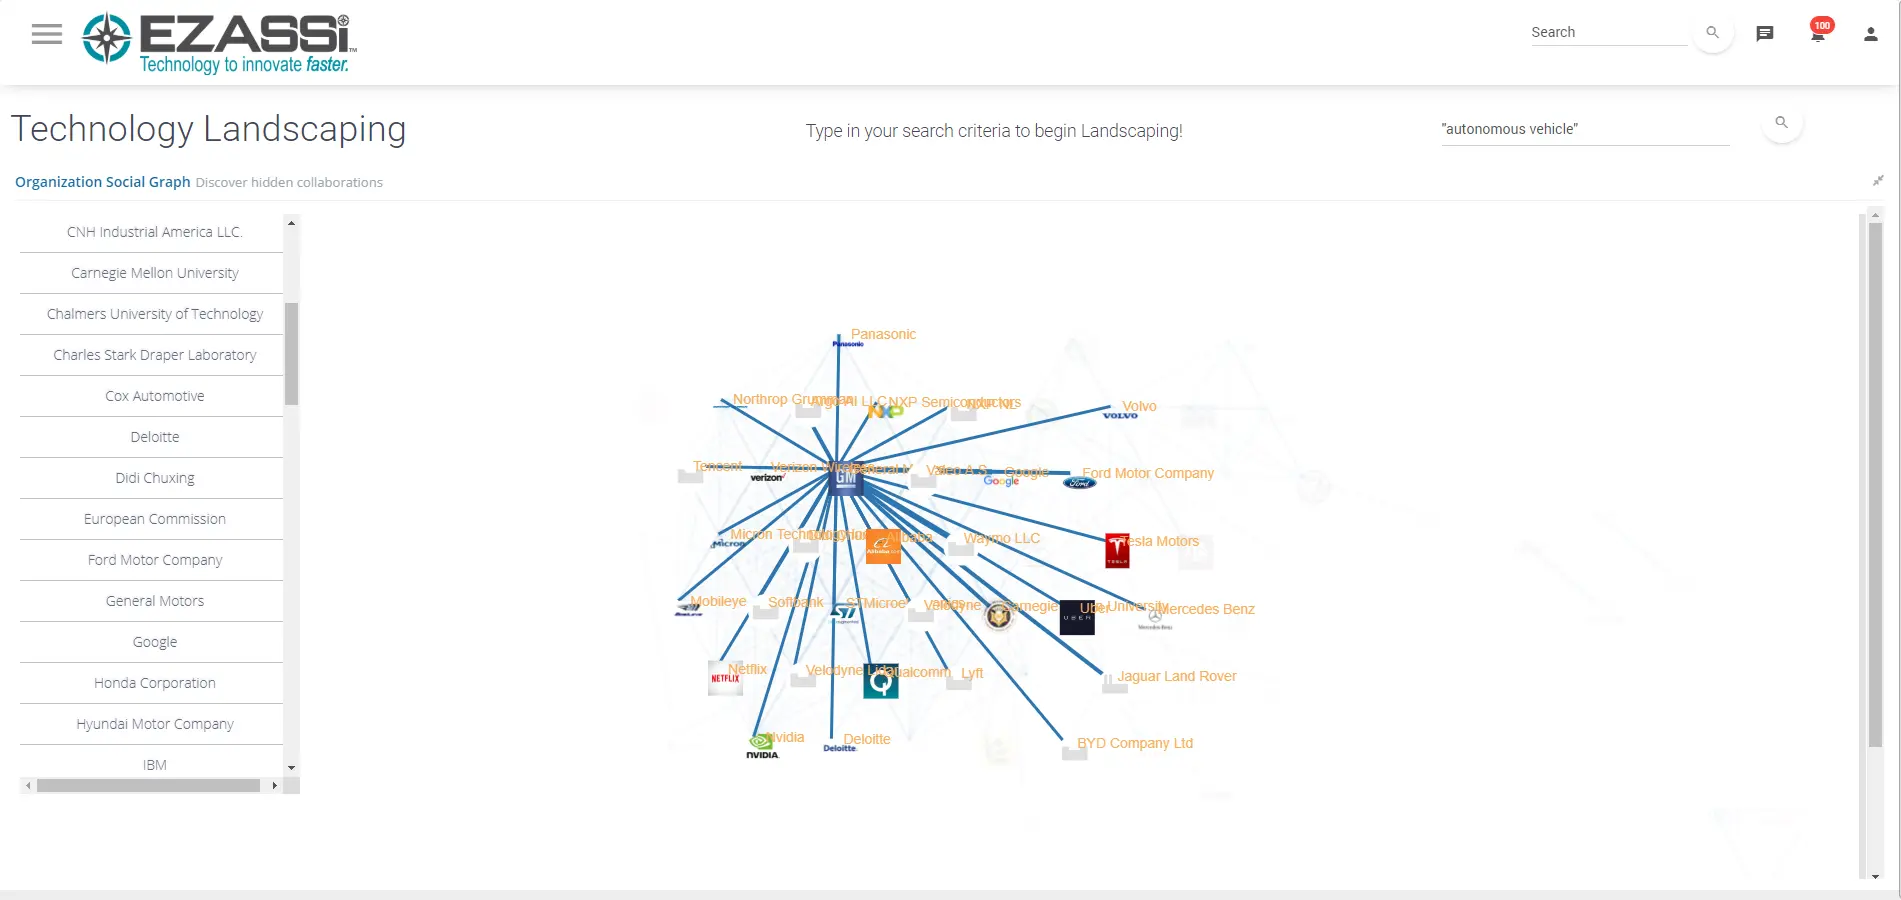The height and width of the screenshot is (900, 1901).
Task: Collapse the Organization Social Graph panel
Action: pyautogui.click(x=1878, y=181)
